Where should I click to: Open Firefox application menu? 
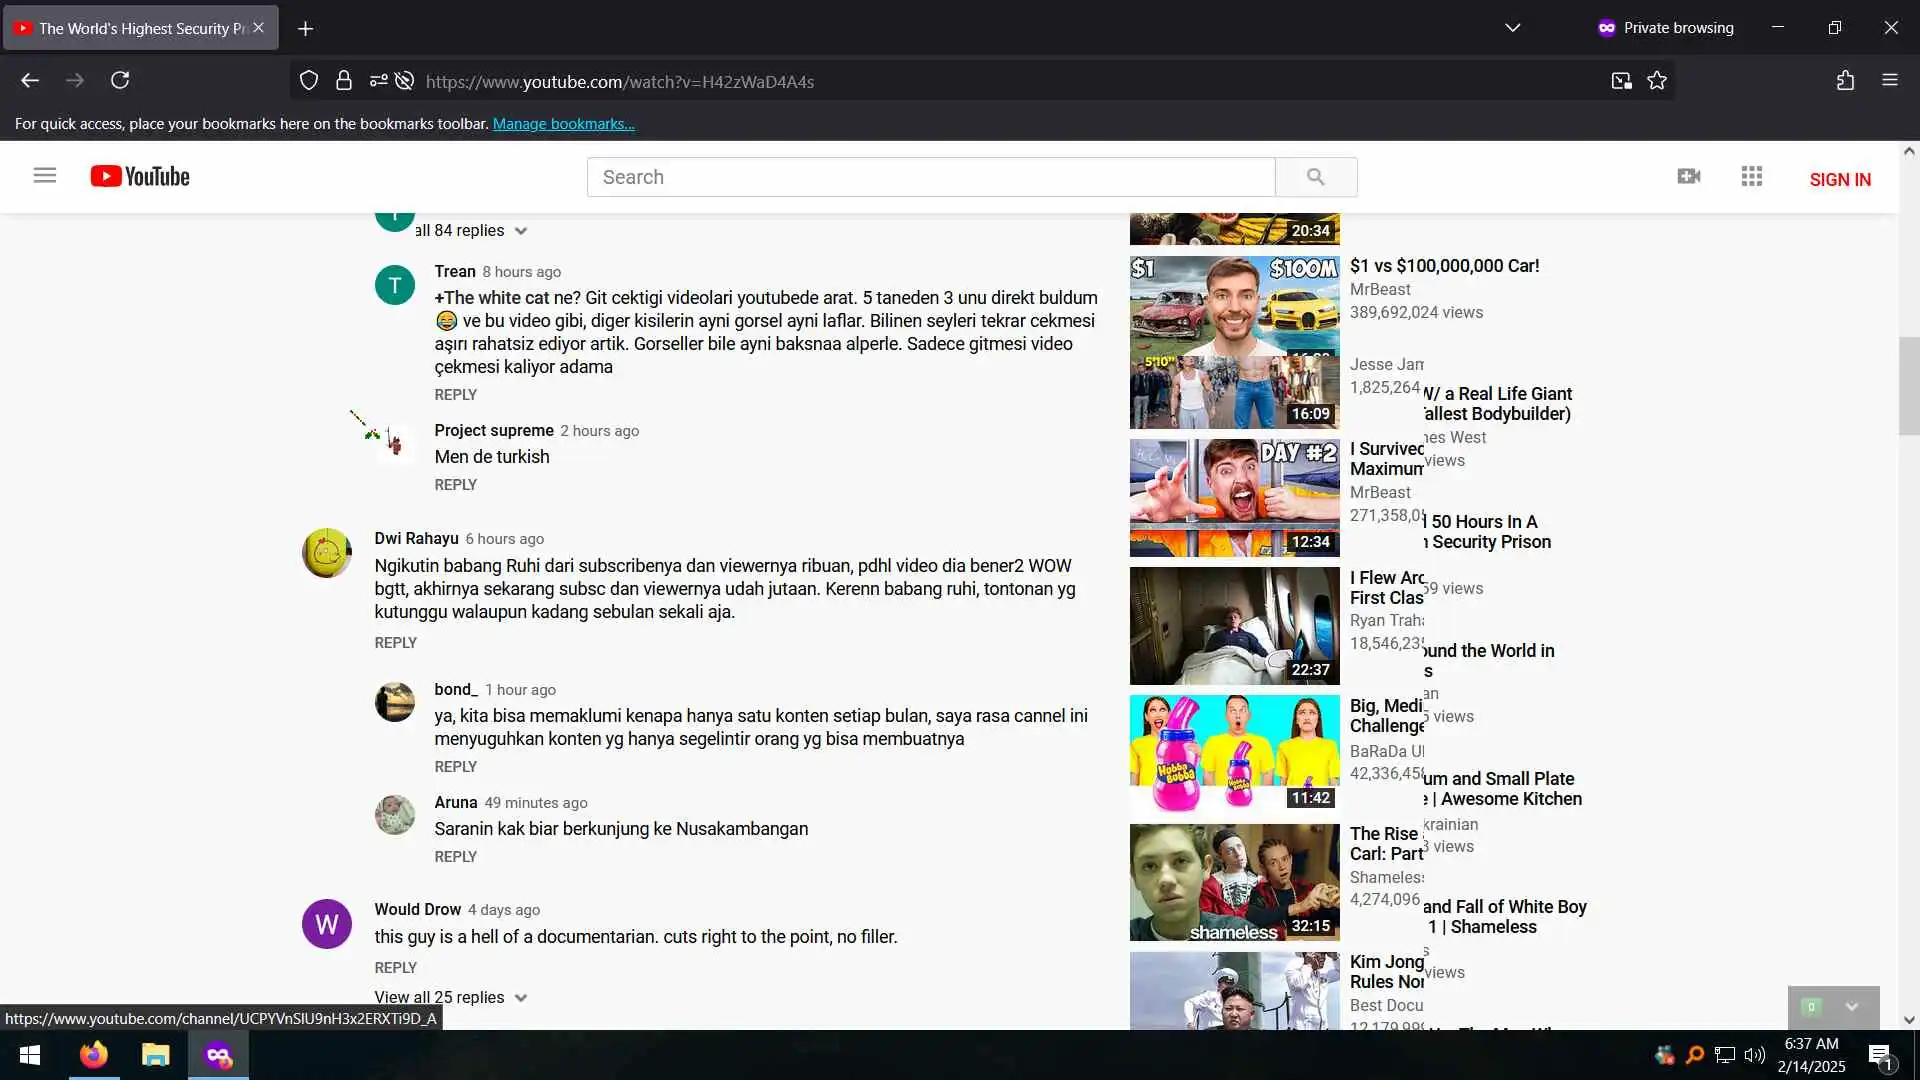click(x=1889, y=81)
